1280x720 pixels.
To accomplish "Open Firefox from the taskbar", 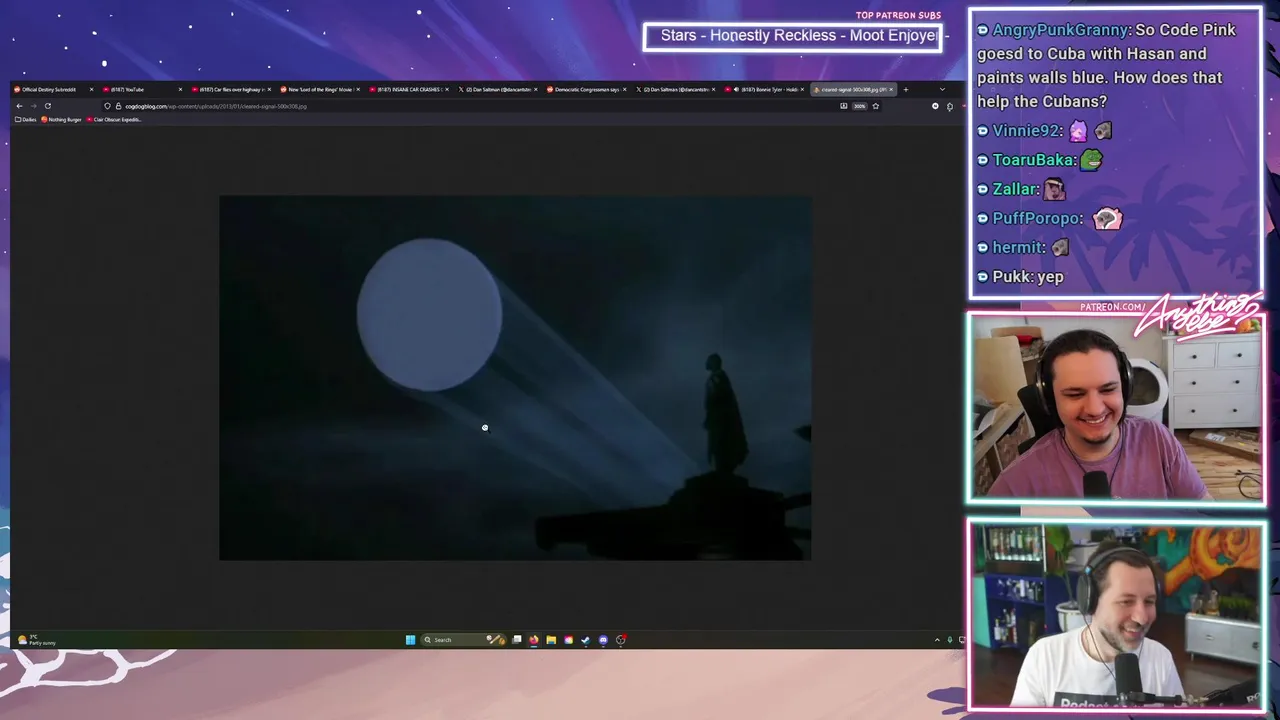I will point(534,640).
